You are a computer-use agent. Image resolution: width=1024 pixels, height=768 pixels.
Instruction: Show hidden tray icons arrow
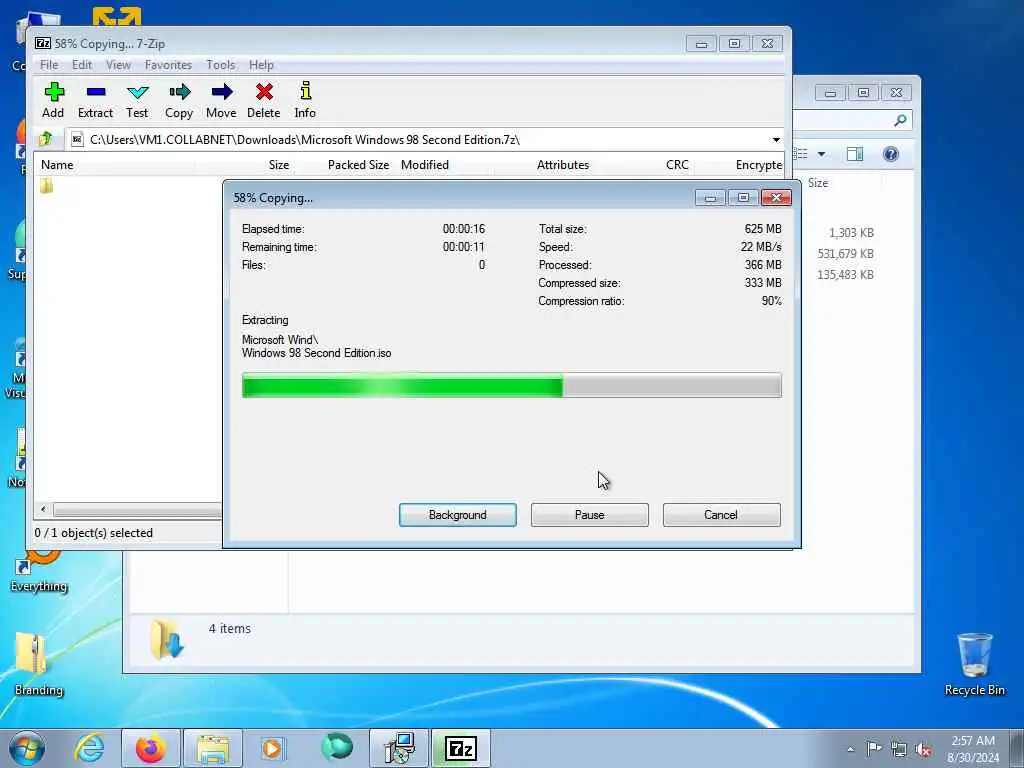850,749
